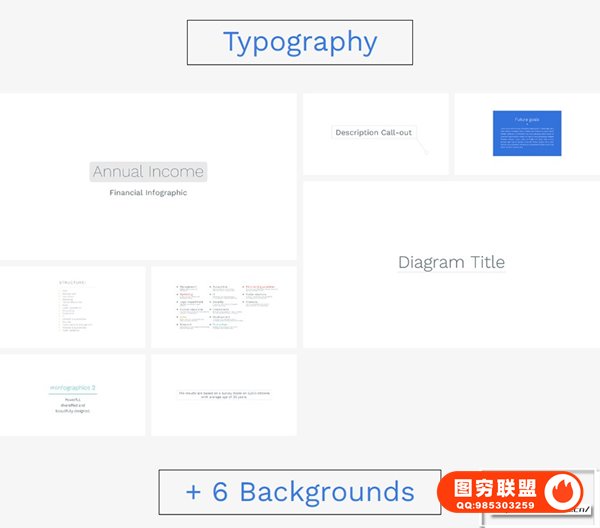
Task: Select the survey results caption text
Action: (x=224, y=395)
